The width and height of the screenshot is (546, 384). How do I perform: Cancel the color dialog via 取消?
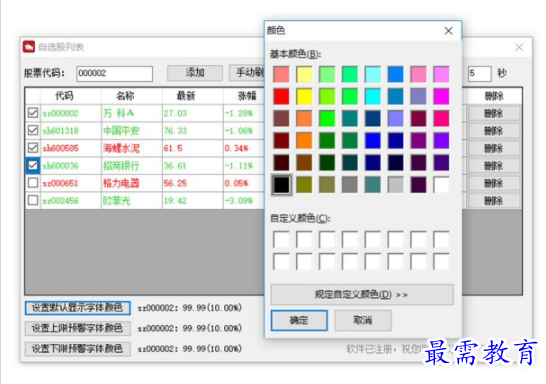pos(363,320)
